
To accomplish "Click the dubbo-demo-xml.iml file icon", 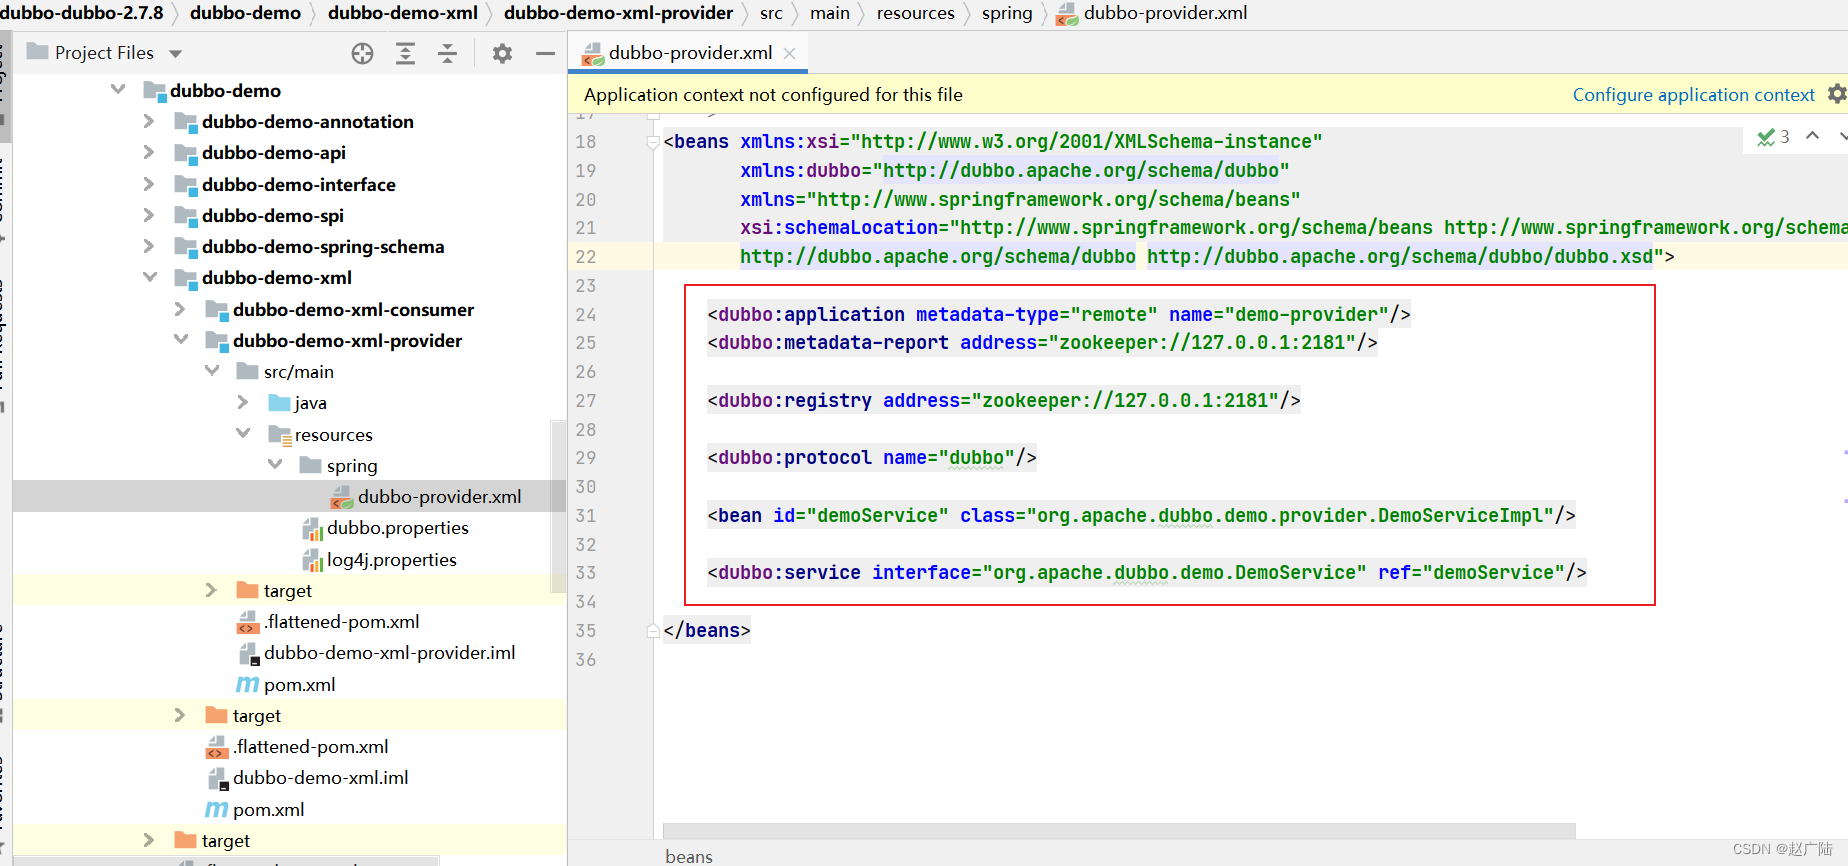I will (x=218, y=779).
